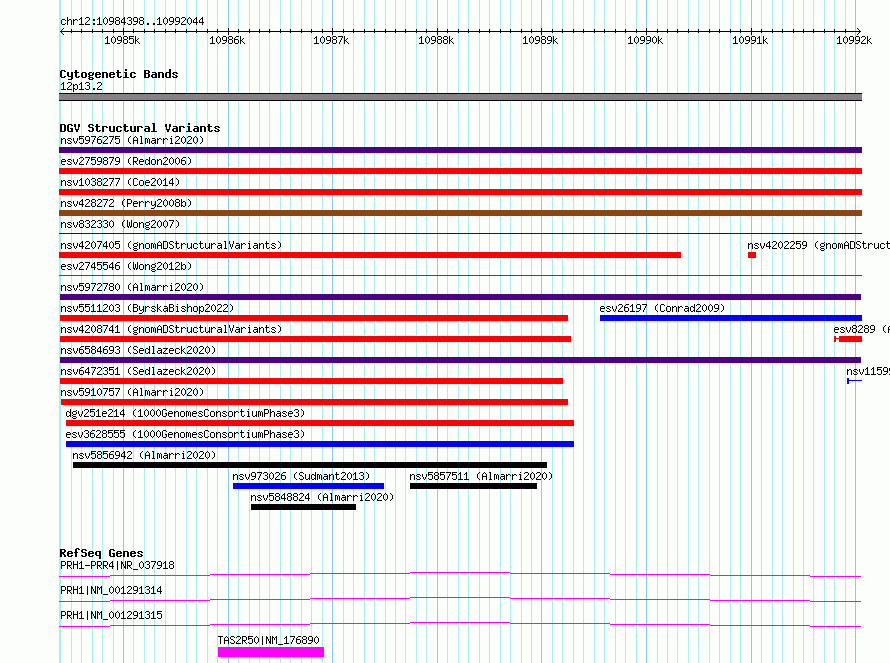This screenshot has height=663, width=890.
Task: Select nsv4207405 gnomAD structural variant label
Action: 171,245
